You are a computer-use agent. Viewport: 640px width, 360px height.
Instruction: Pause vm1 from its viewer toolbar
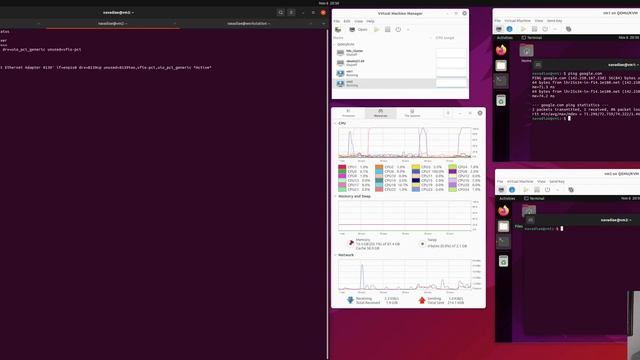(534, 29)
